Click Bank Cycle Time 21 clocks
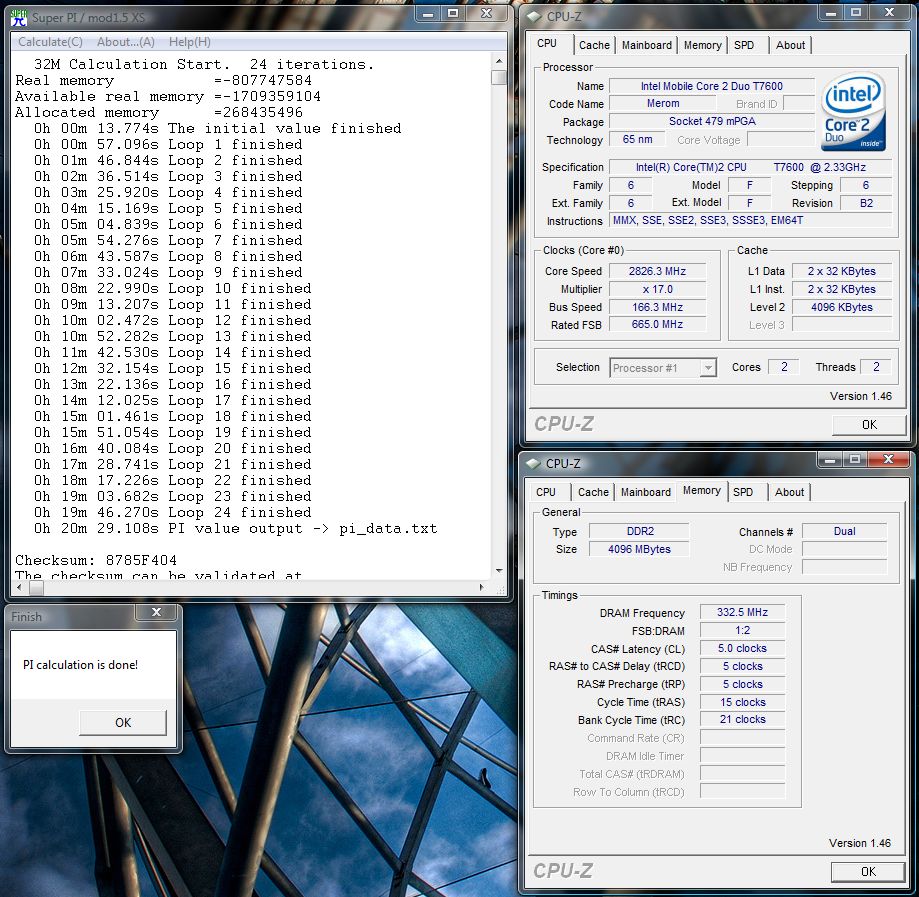 (x=742, y=720)
